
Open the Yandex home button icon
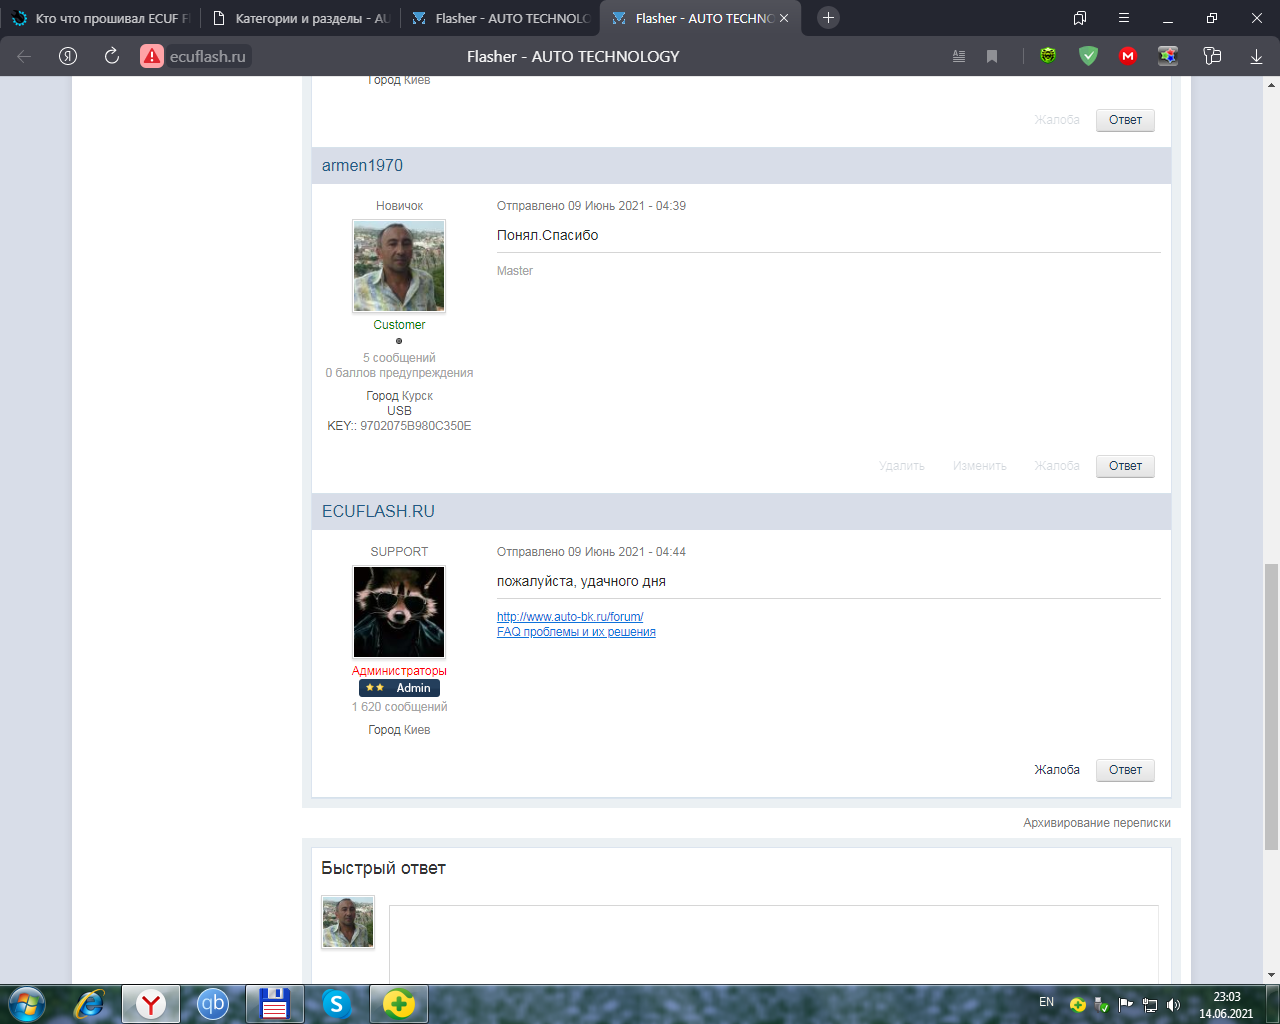[x=68, y=56]
